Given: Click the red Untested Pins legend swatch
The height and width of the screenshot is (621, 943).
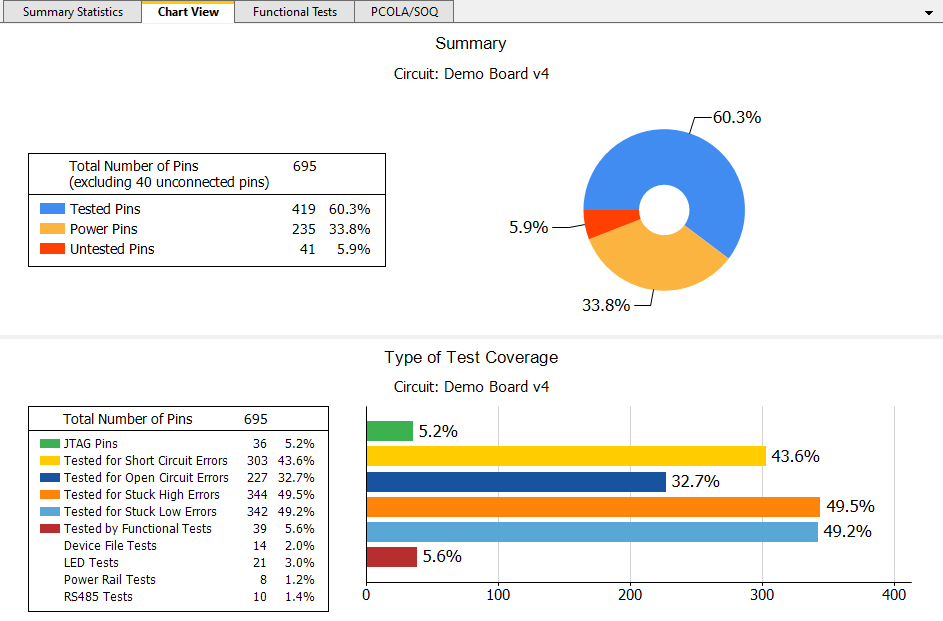Looking at the screenshot, I should pos(52,249).
